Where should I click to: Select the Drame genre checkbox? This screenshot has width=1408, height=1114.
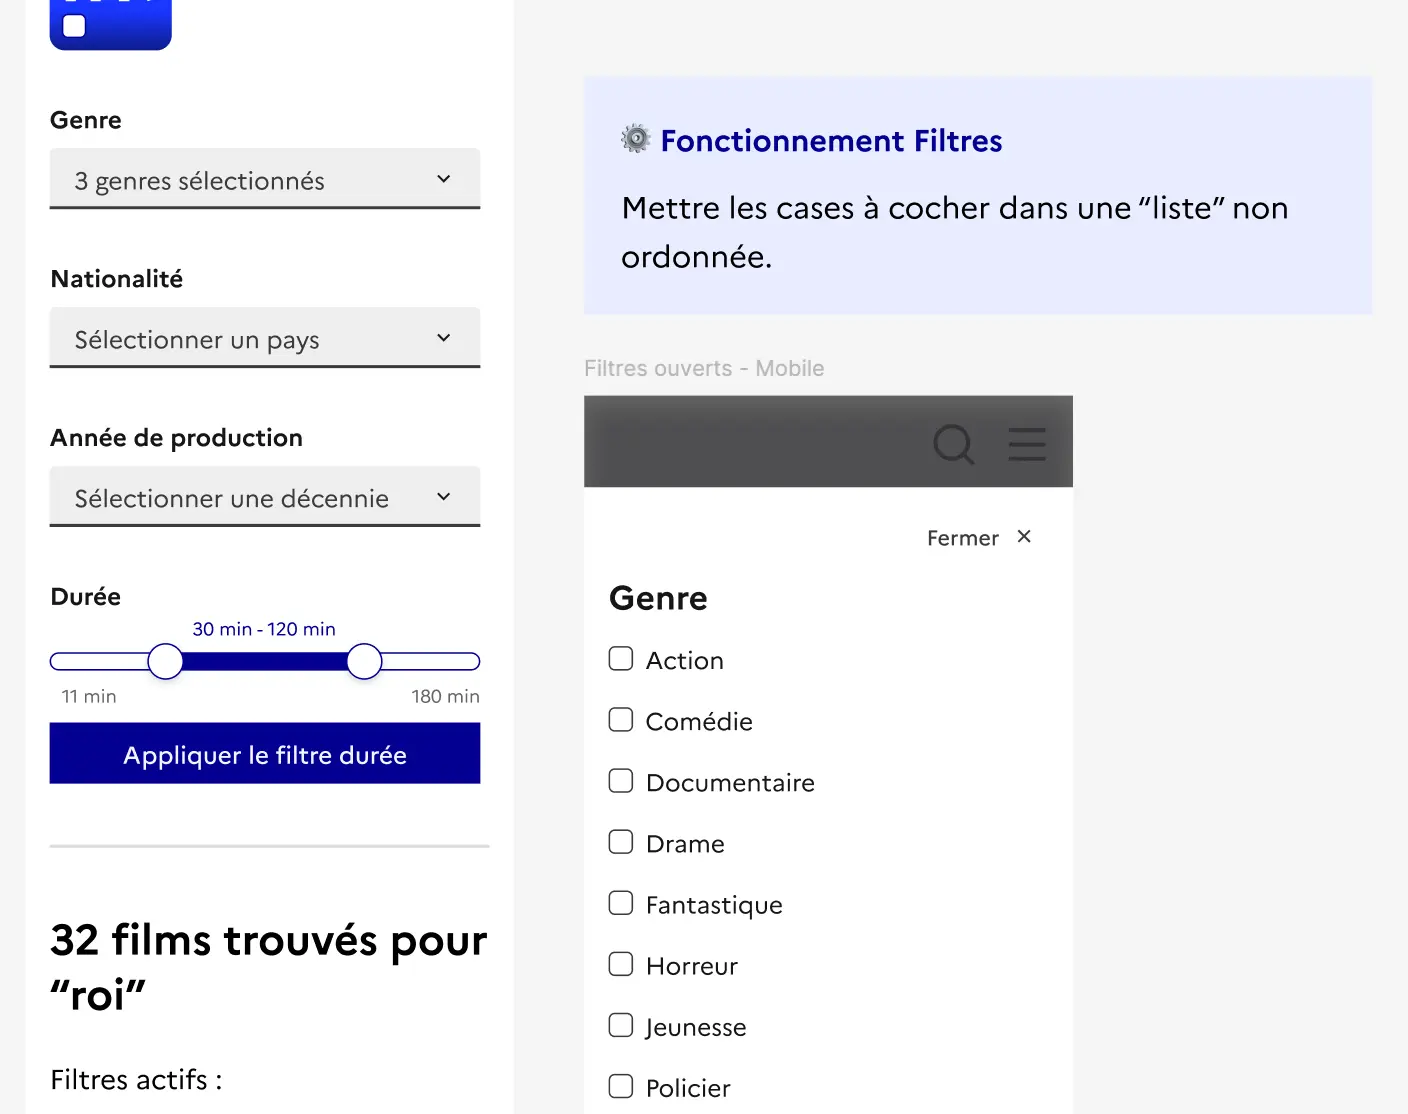(621, 842)
